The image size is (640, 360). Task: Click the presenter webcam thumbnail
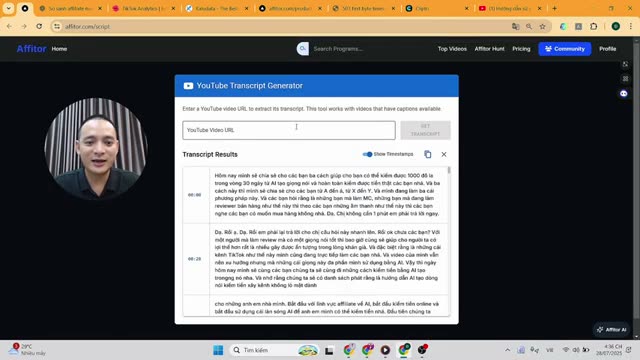tap(96, 149)
